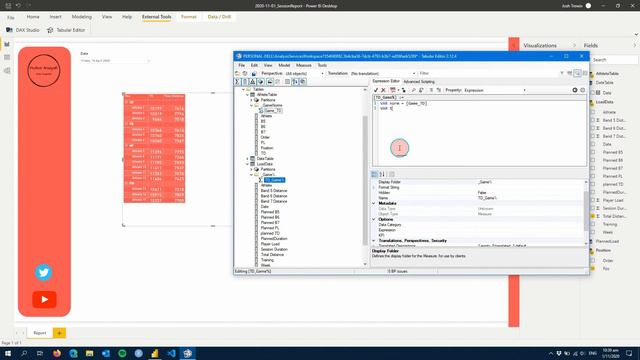Click the Filter input in Tabular Editor
The height and width of the screenshot is (360, 640).
coord(488,73)
